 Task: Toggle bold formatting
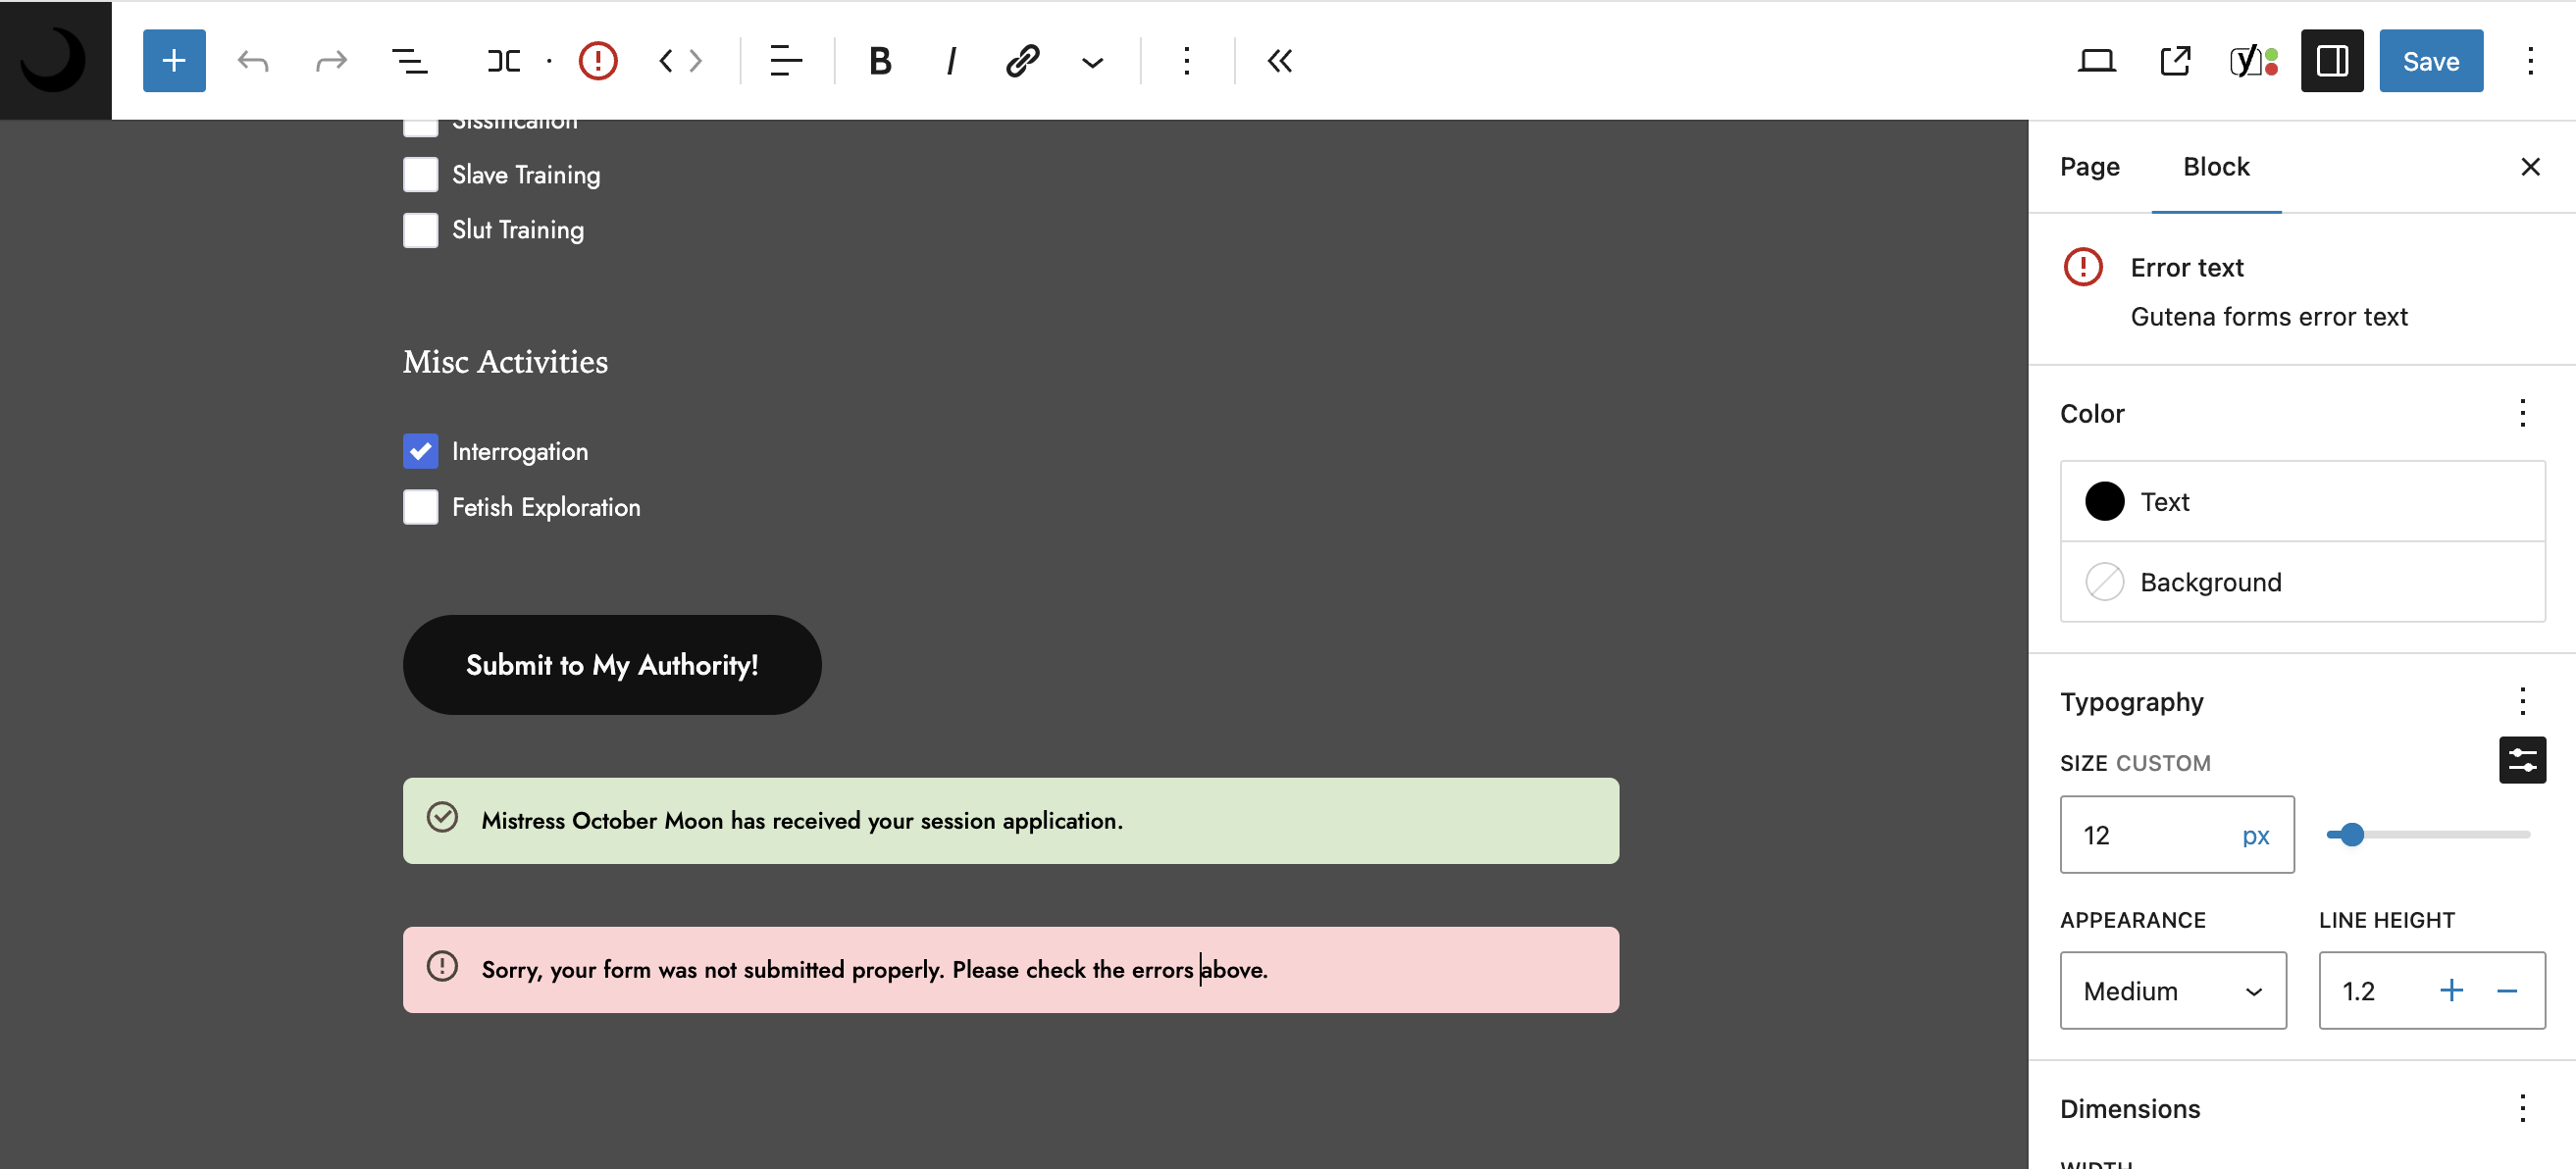click(880, 61)
